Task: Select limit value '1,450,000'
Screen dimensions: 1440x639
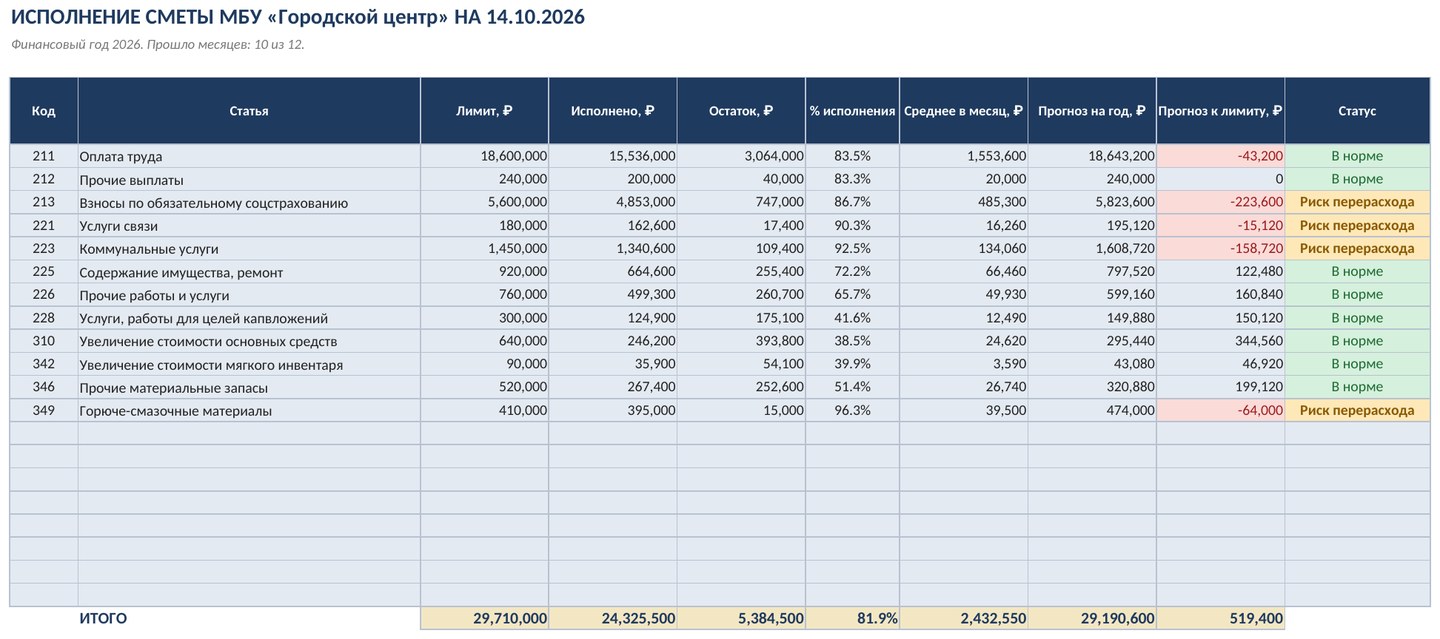Action: click(485, 248)
